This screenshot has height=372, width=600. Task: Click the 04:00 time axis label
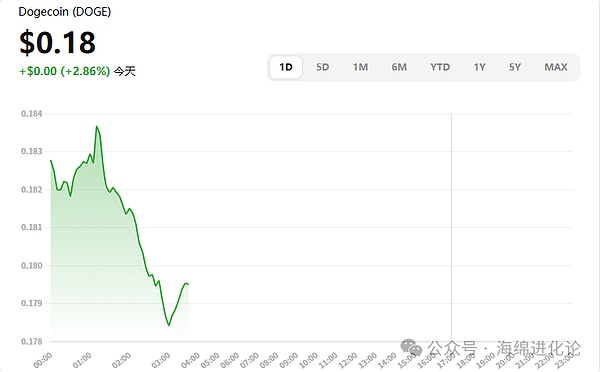[190, 361]
